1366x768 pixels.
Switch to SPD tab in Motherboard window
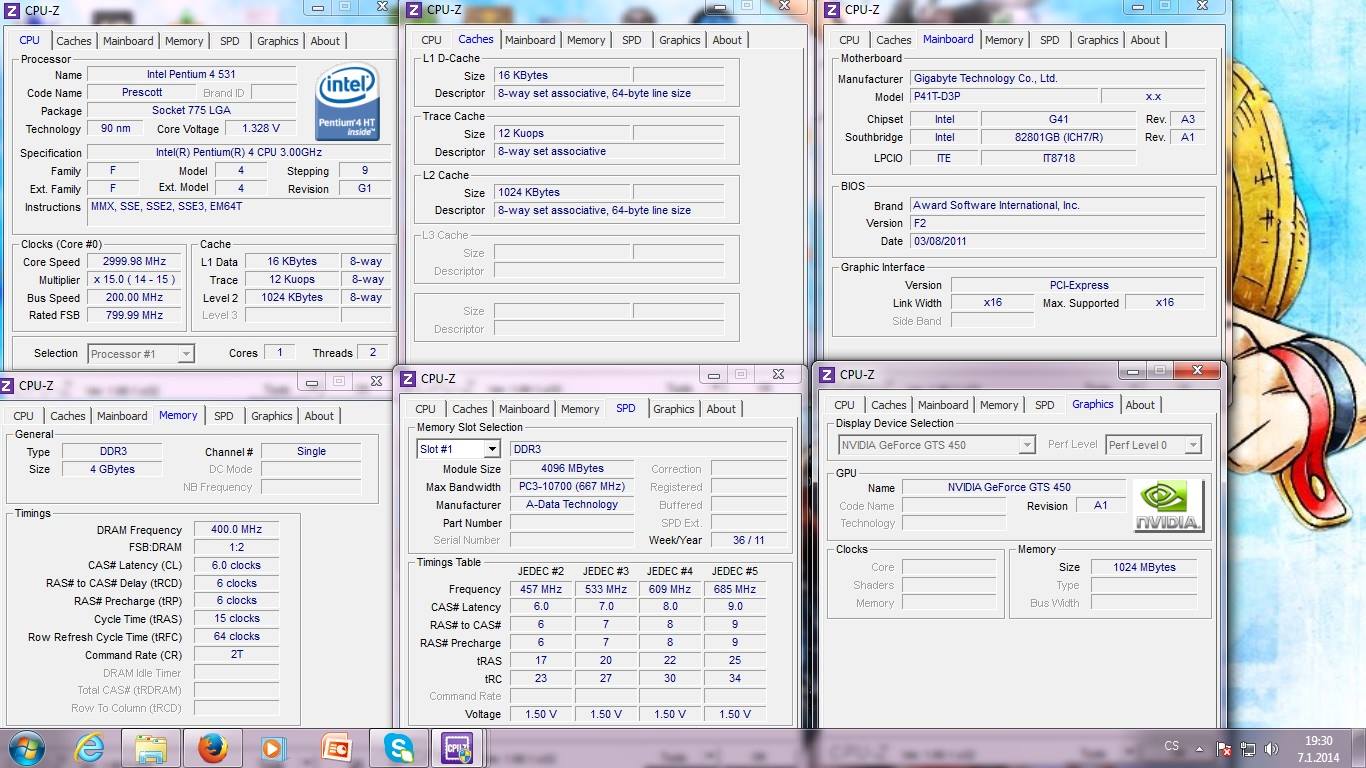tap(1049, 40)
